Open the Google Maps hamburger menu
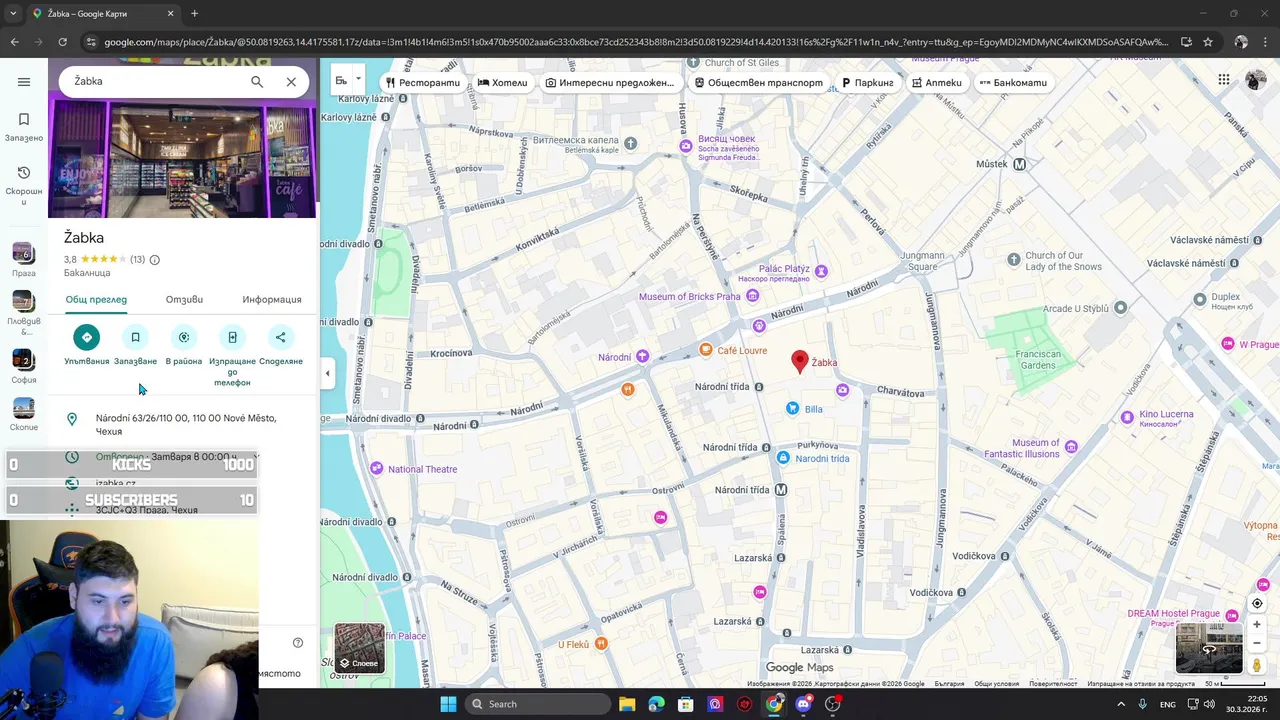1280x720 pixels. (24, 82)
